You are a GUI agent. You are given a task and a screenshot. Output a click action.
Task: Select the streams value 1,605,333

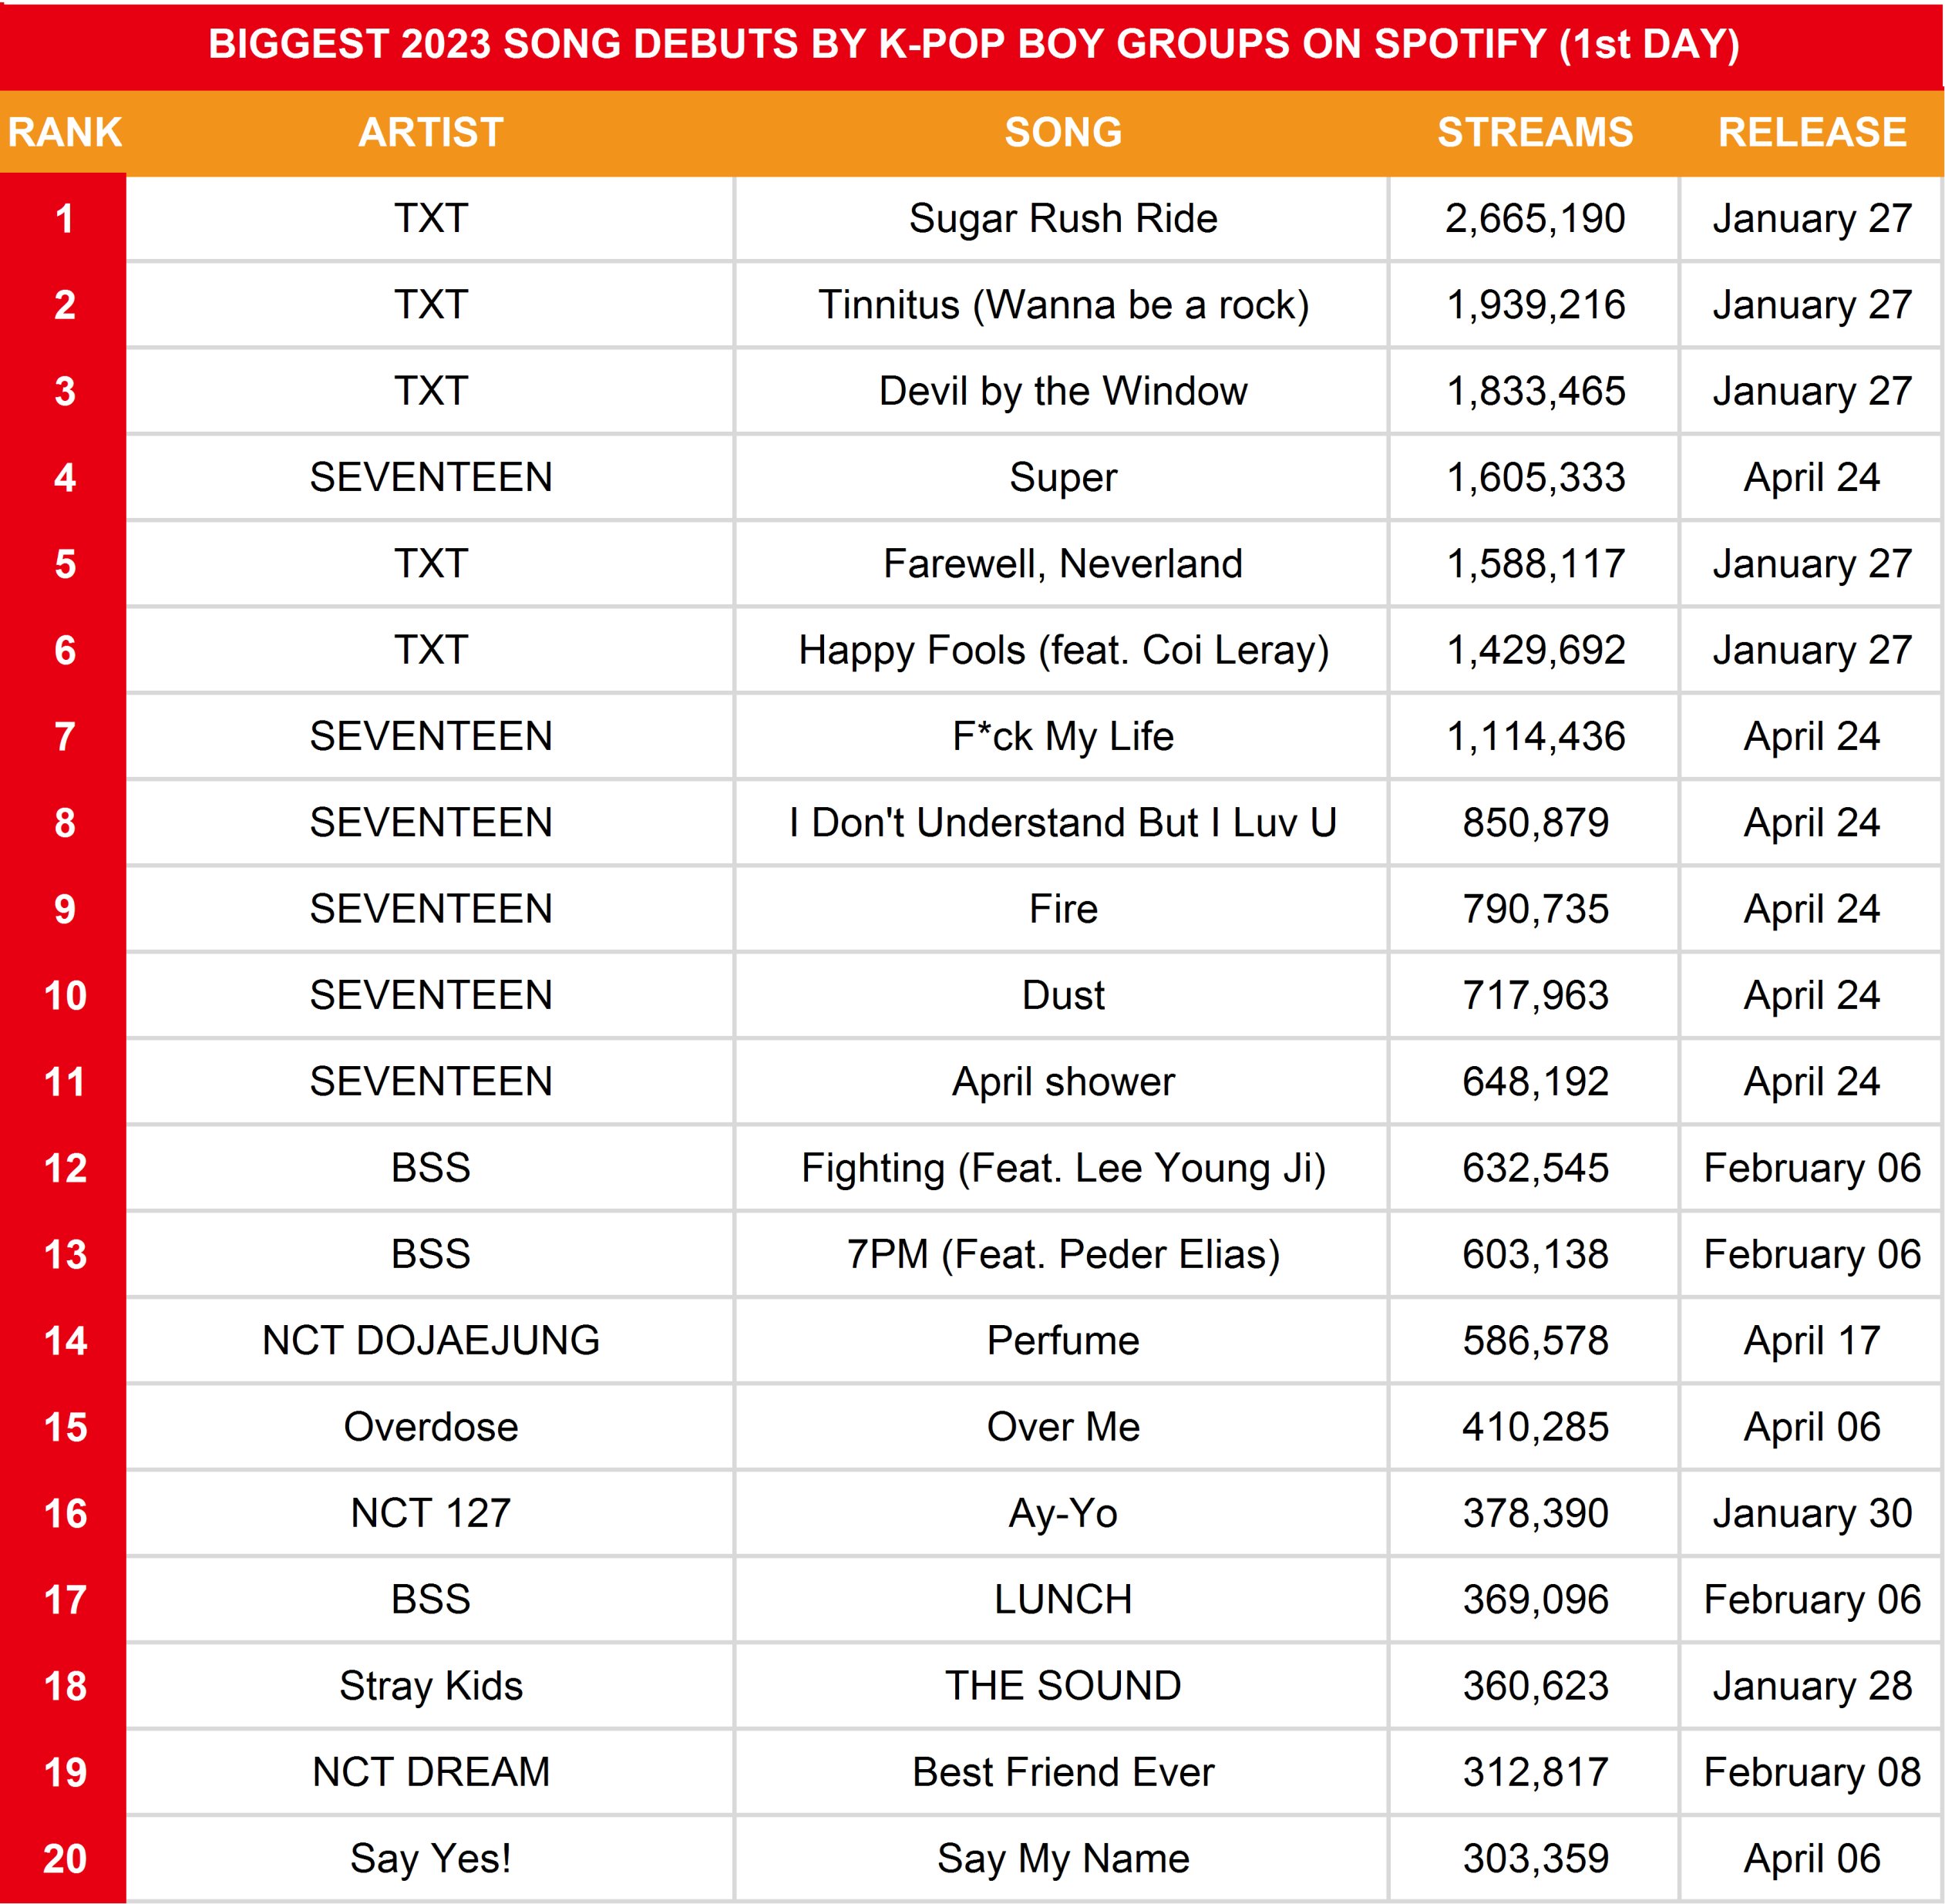click(x=1535, y=478)
